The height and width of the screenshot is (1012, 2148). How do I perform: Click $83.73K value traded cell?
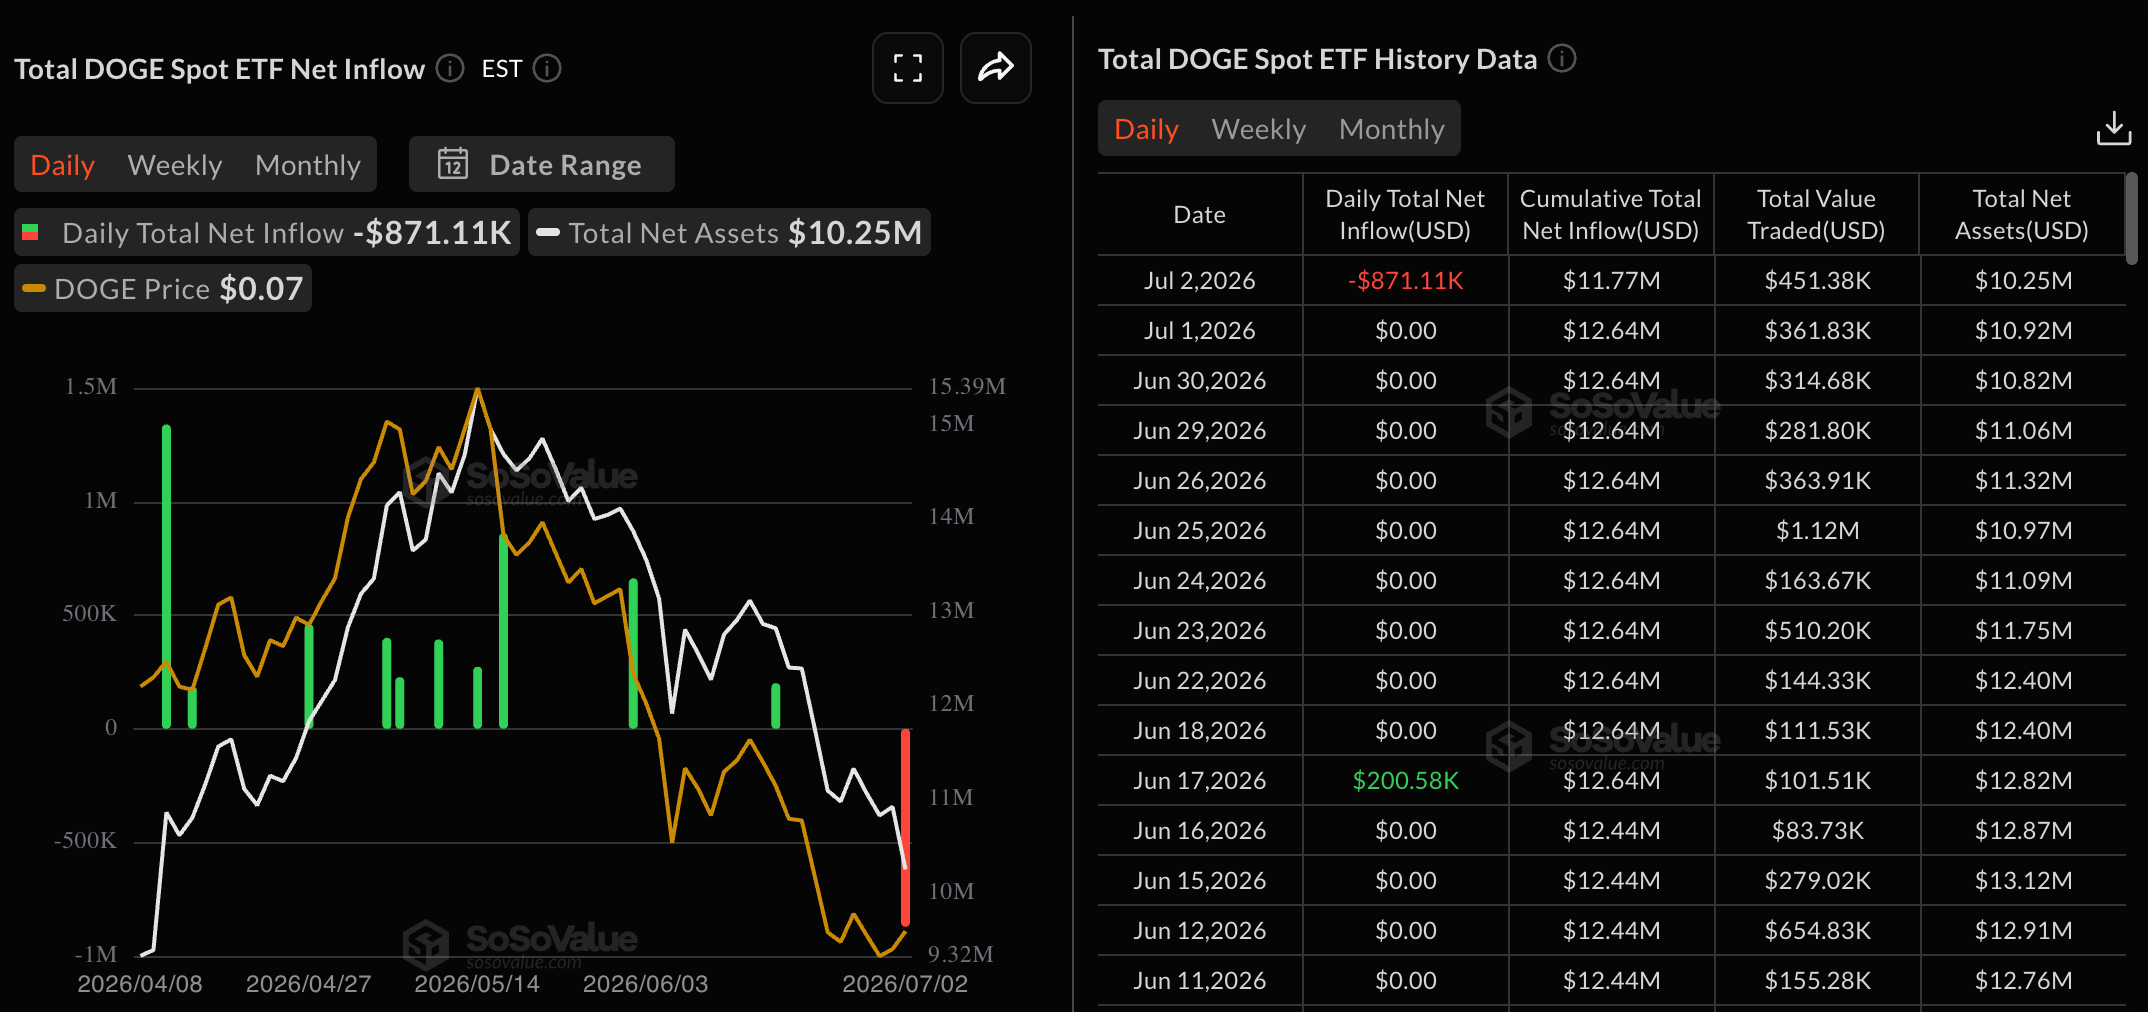(x=1817, y=831)
